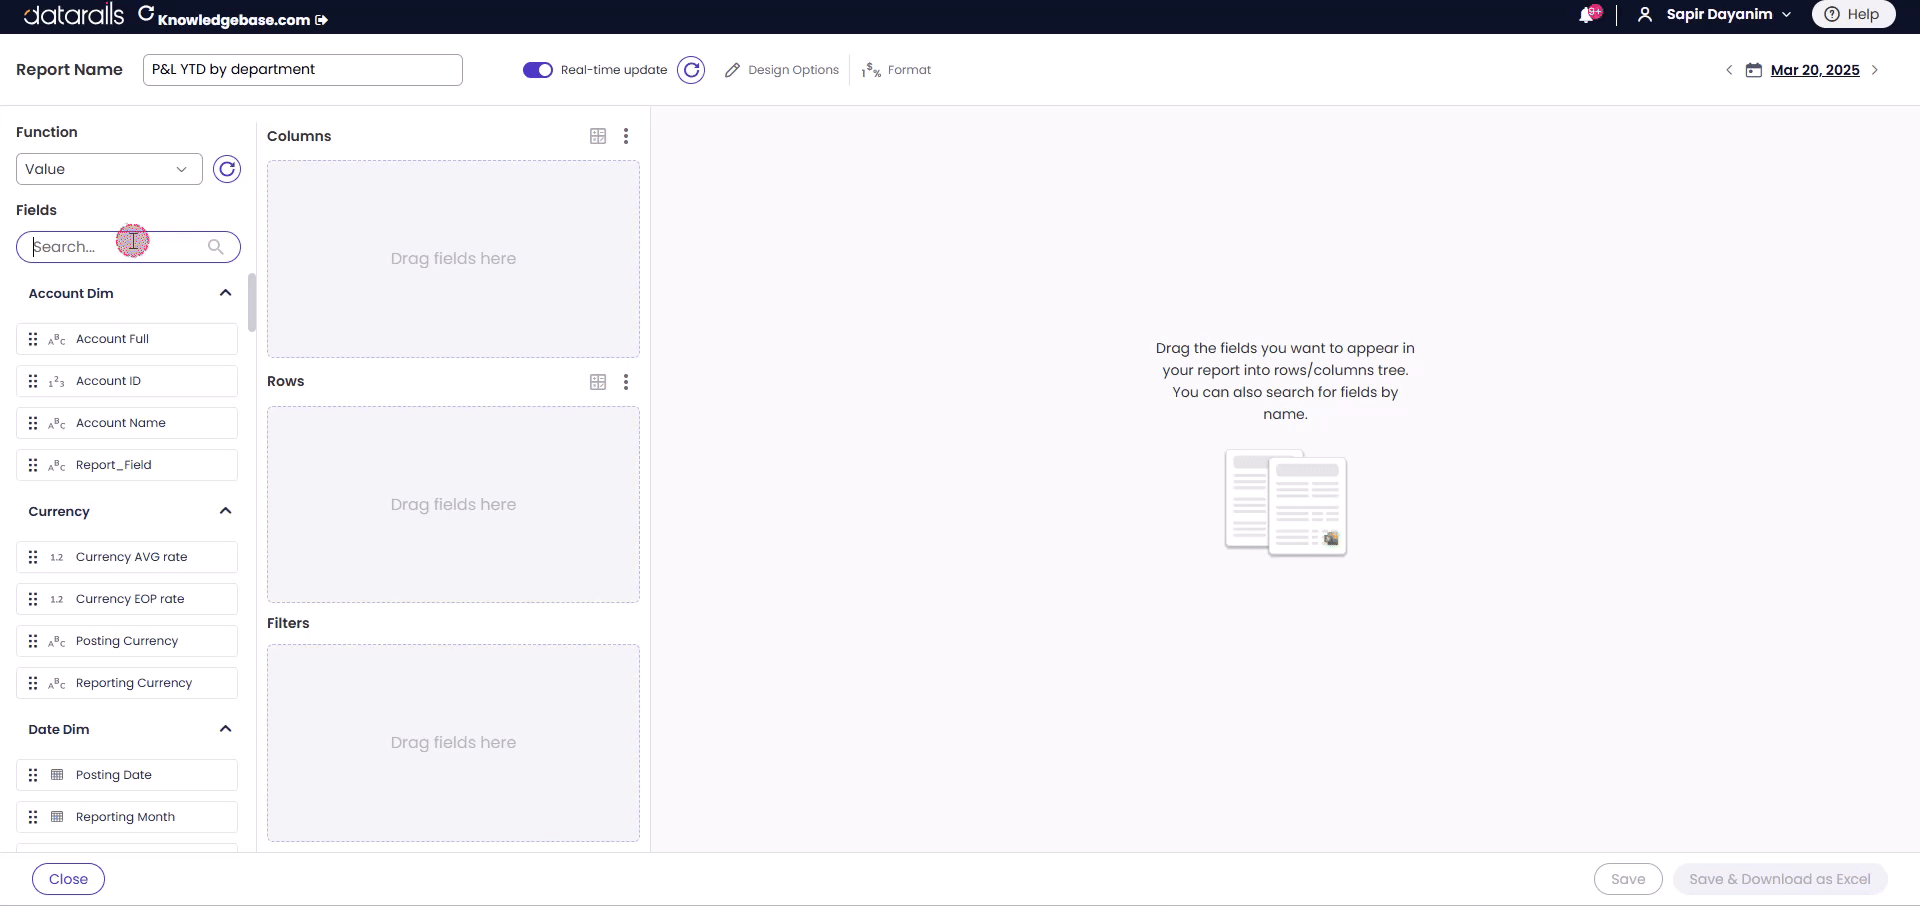The image size is (1920, 906).
Task: Click refresh icon beside Real-time update
Action: pyautogui.click(x=691, y=70)
